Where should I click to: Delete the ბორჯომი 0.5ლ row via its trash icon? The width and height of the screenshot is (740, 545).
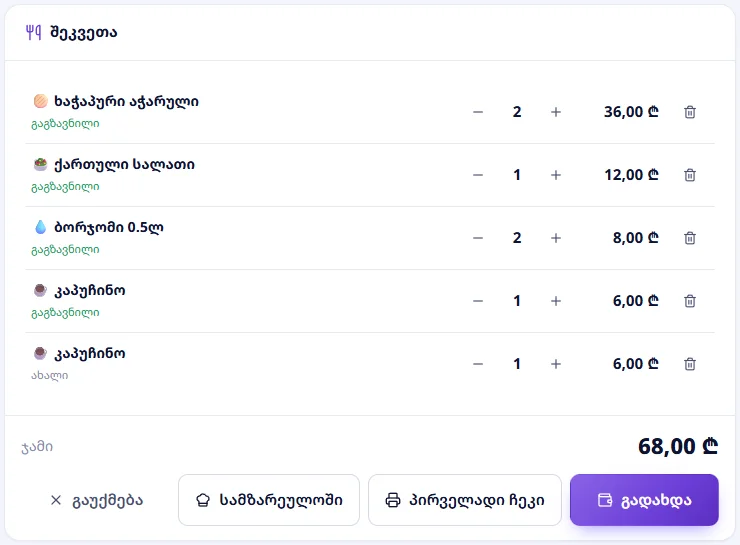(x=690, y=238)
